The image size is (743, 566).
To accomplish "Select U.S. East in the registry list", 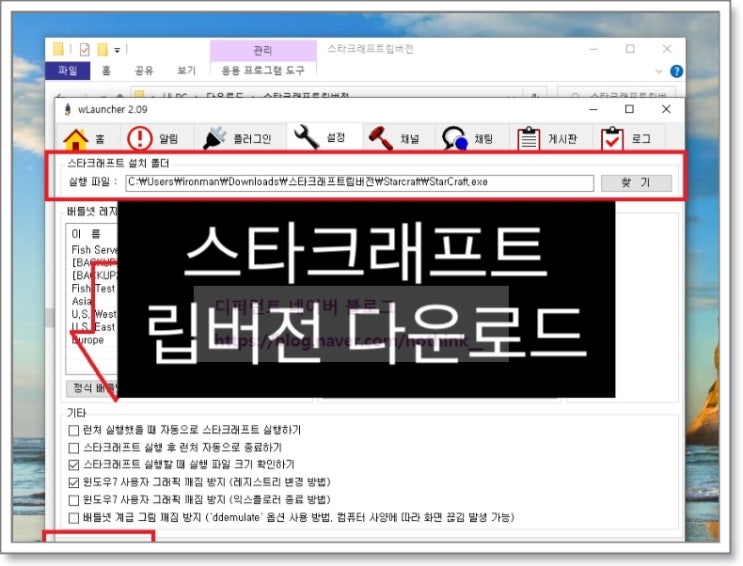I will [93, 327].
